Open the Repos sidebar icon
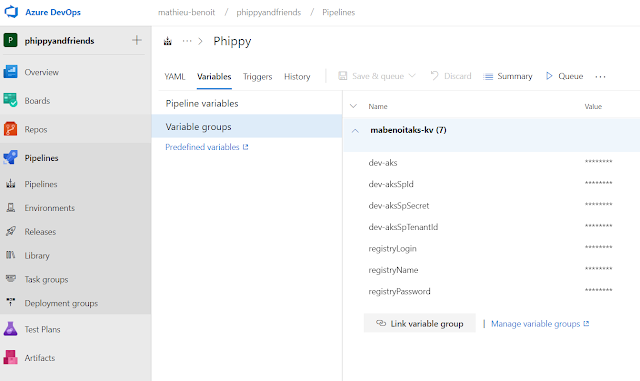The height and width of the screenshot is (381, 640). coord(10,129)
